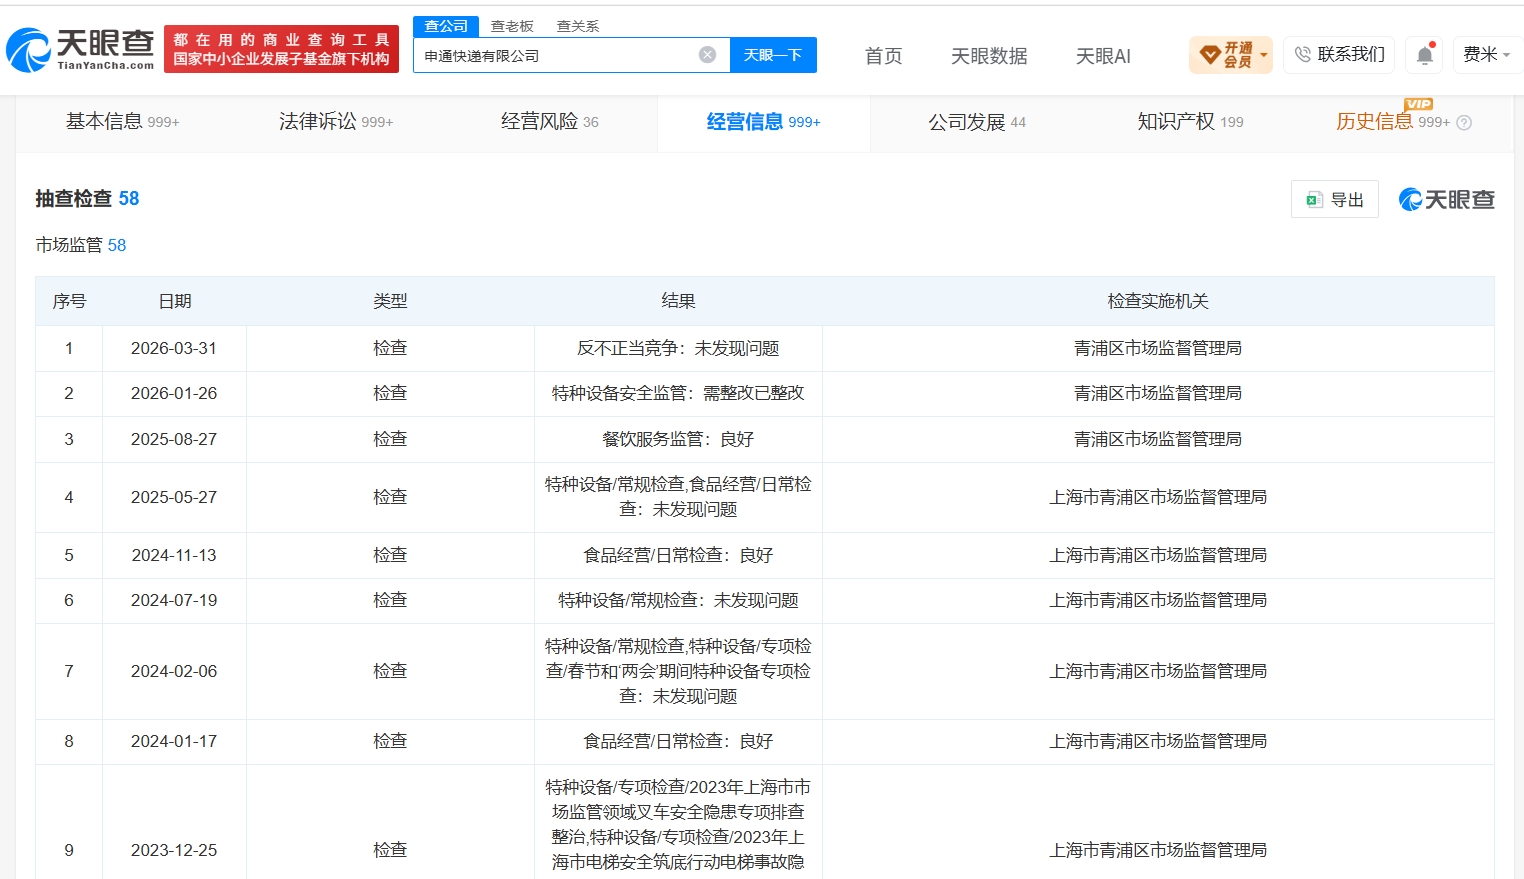Image resolution: width=1524 pixels, height=879 pixels.
Task: Select the date 2026-01-26 cell
Action: click(x=174, y=393)
